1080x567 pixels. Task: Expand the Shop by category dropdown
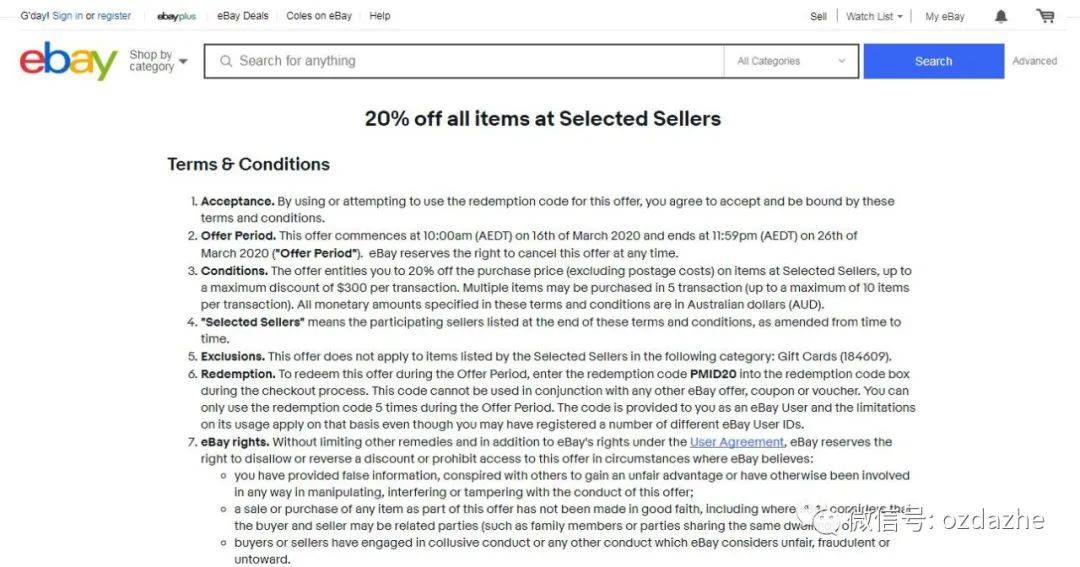coord(158,61)
